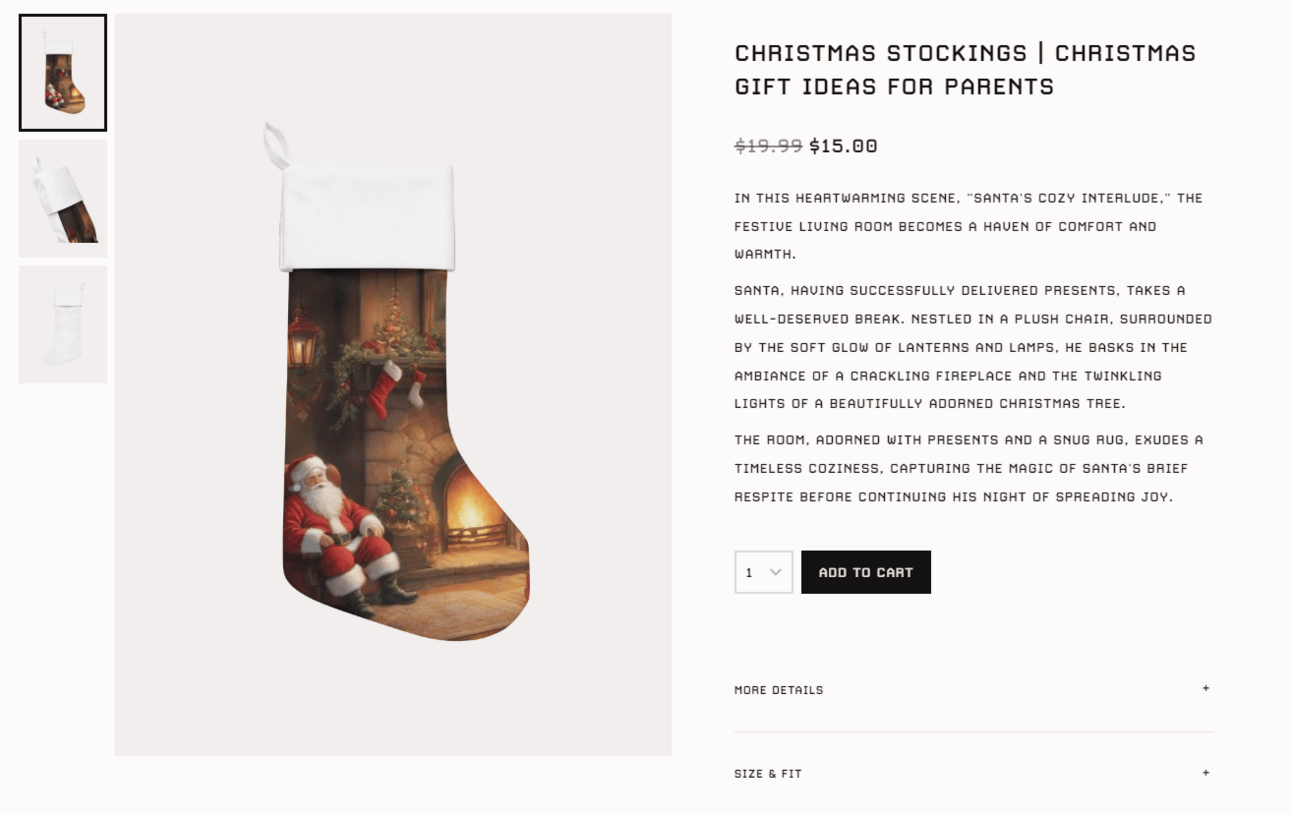
Task: Expand More Details with its plus icon
Action: (x=1205, y=689)
